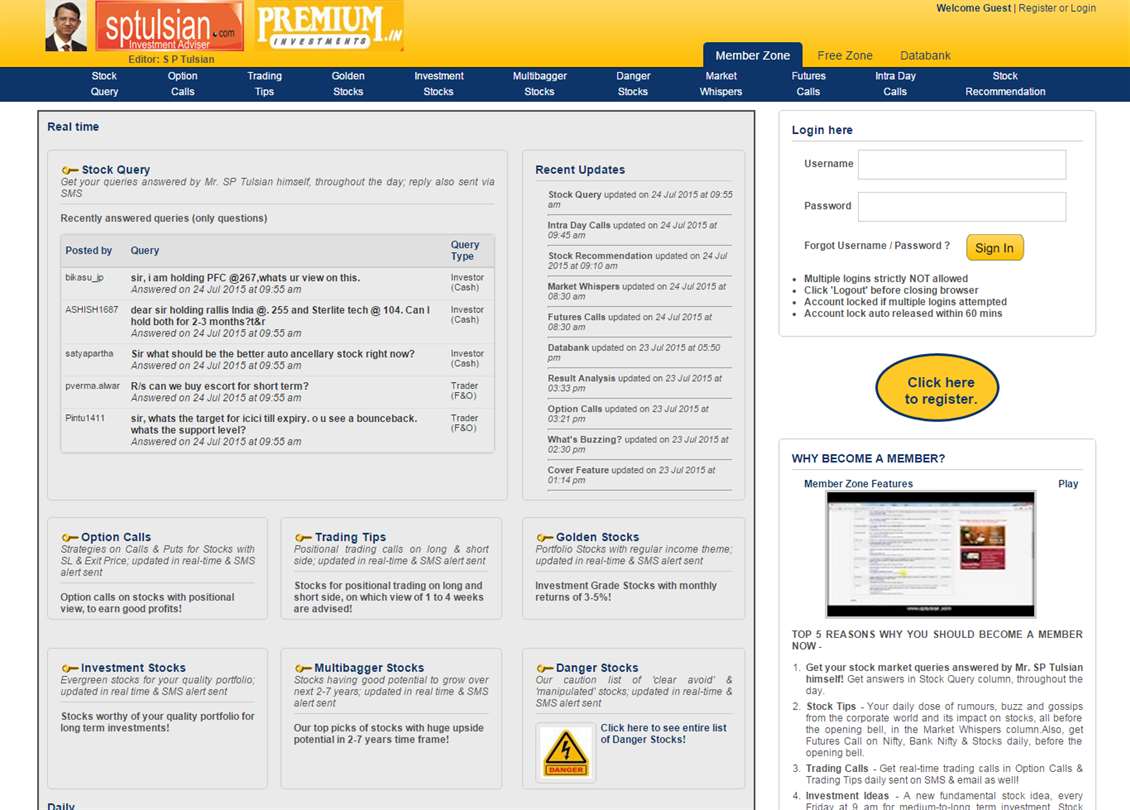Click the yellow danger warning sign icon
1130x810 pixels.
point(566,752)
